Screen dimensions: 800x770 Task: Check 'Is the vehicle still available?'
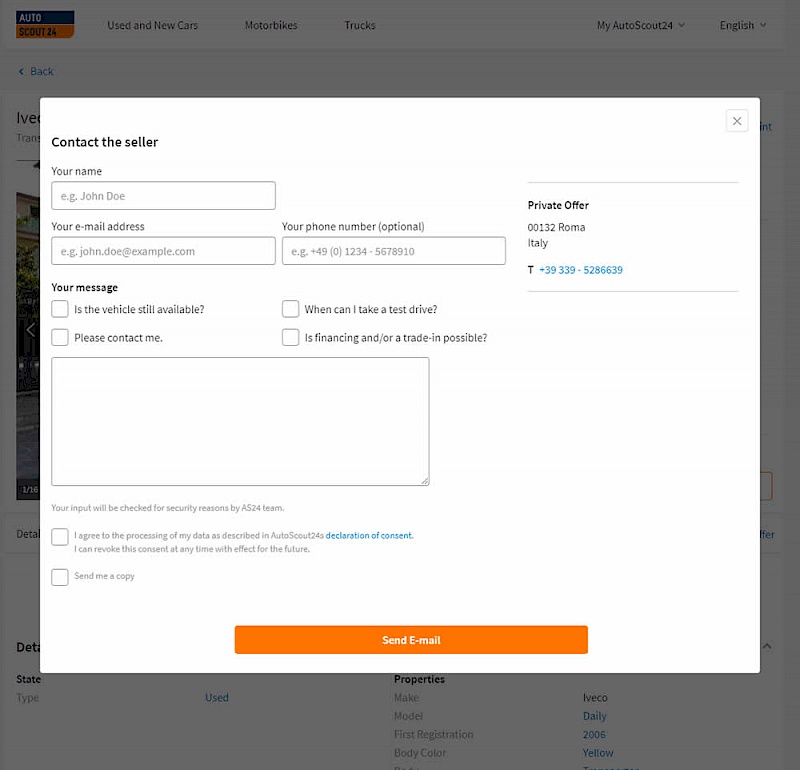[x=60, y=309]
